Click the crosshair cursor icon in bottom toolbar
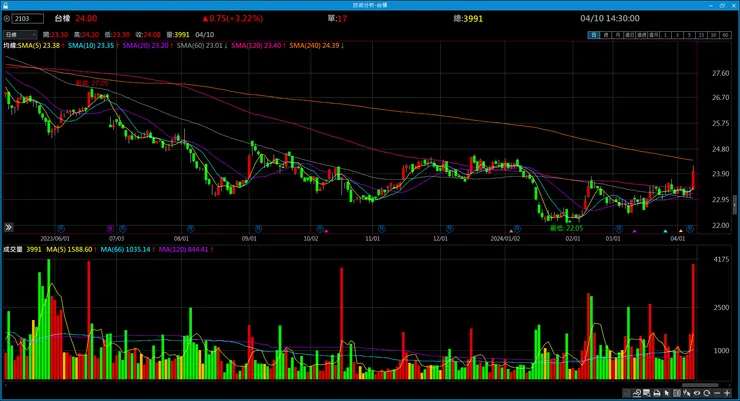Viewport: 740px width, 401px height. pyautogui.click(x=687, y=393)
